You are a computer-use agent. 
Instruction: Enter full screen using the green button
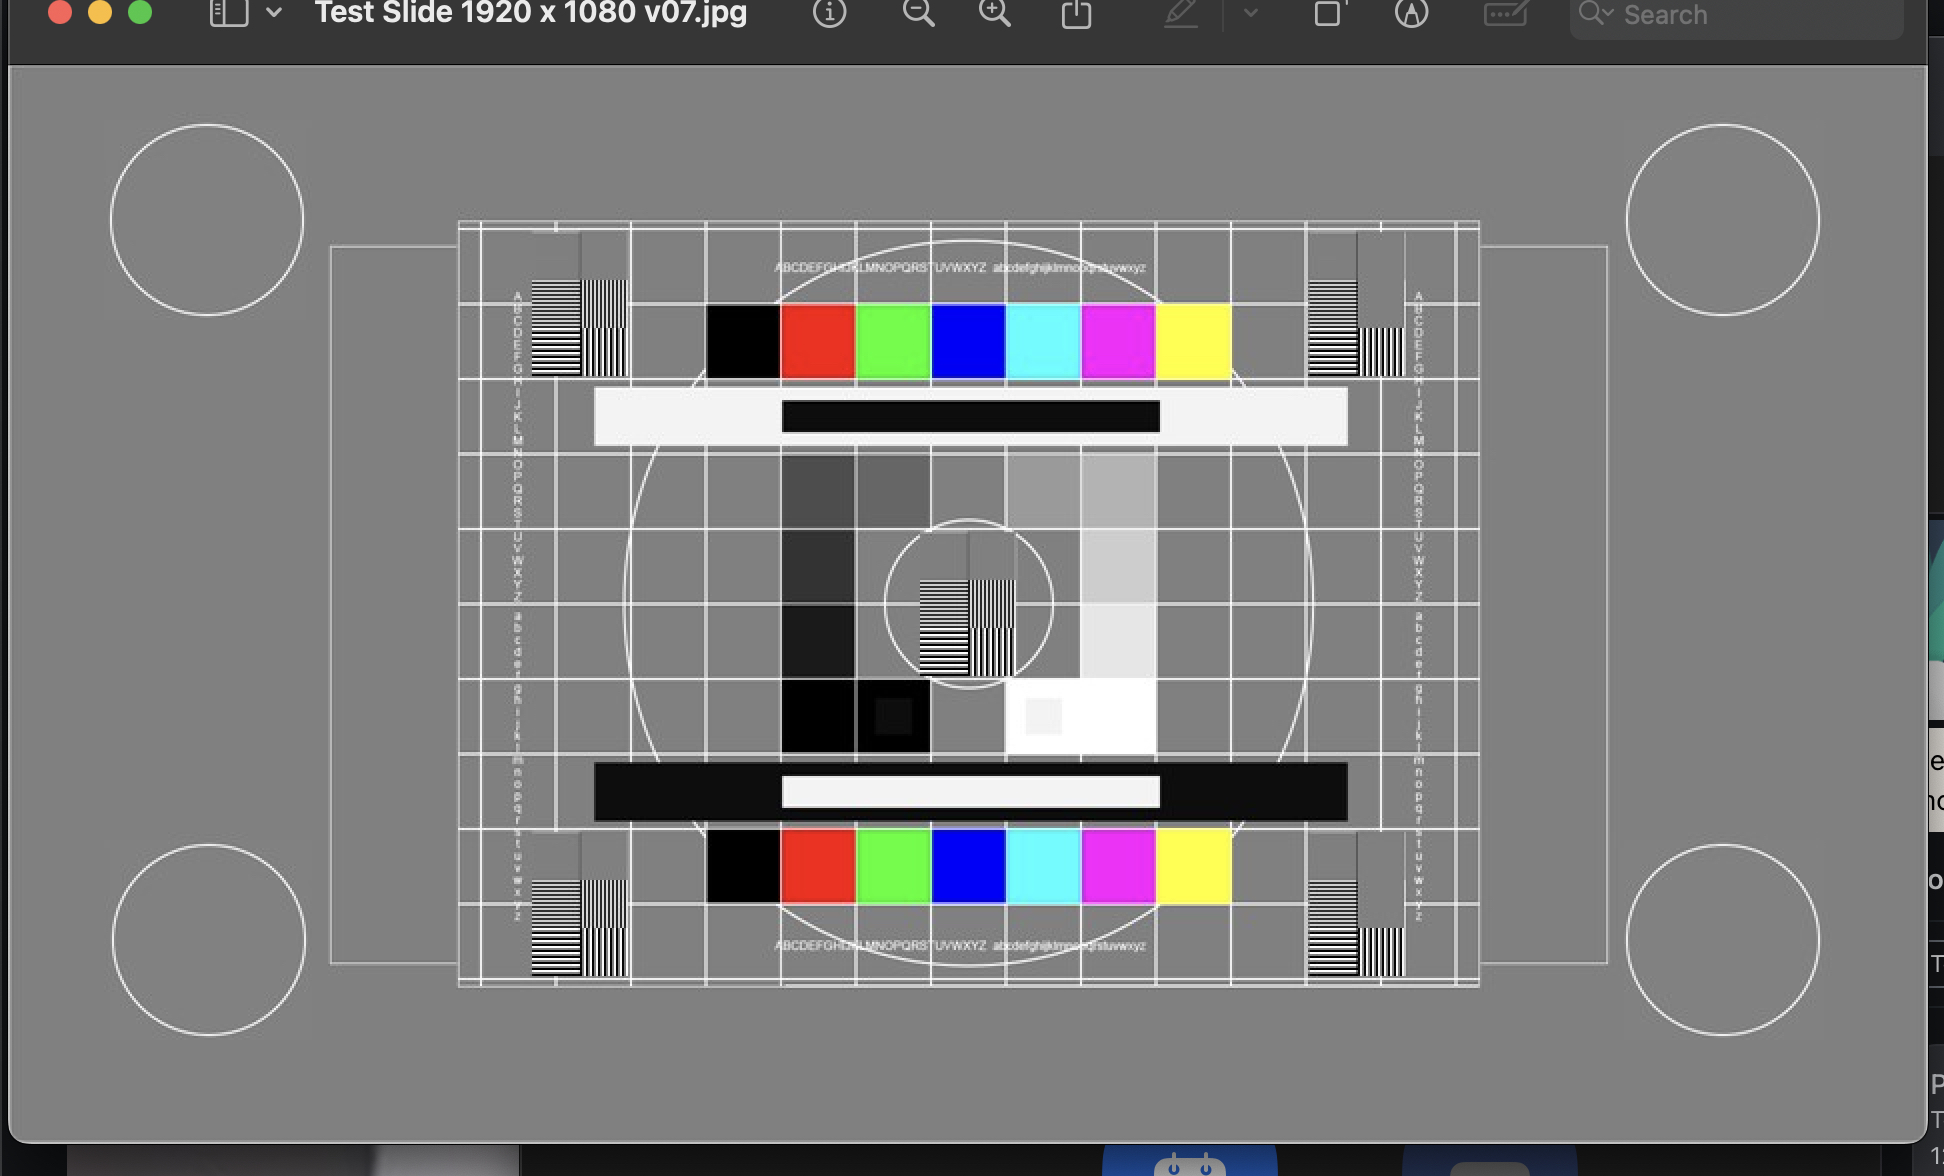[140, 12]
